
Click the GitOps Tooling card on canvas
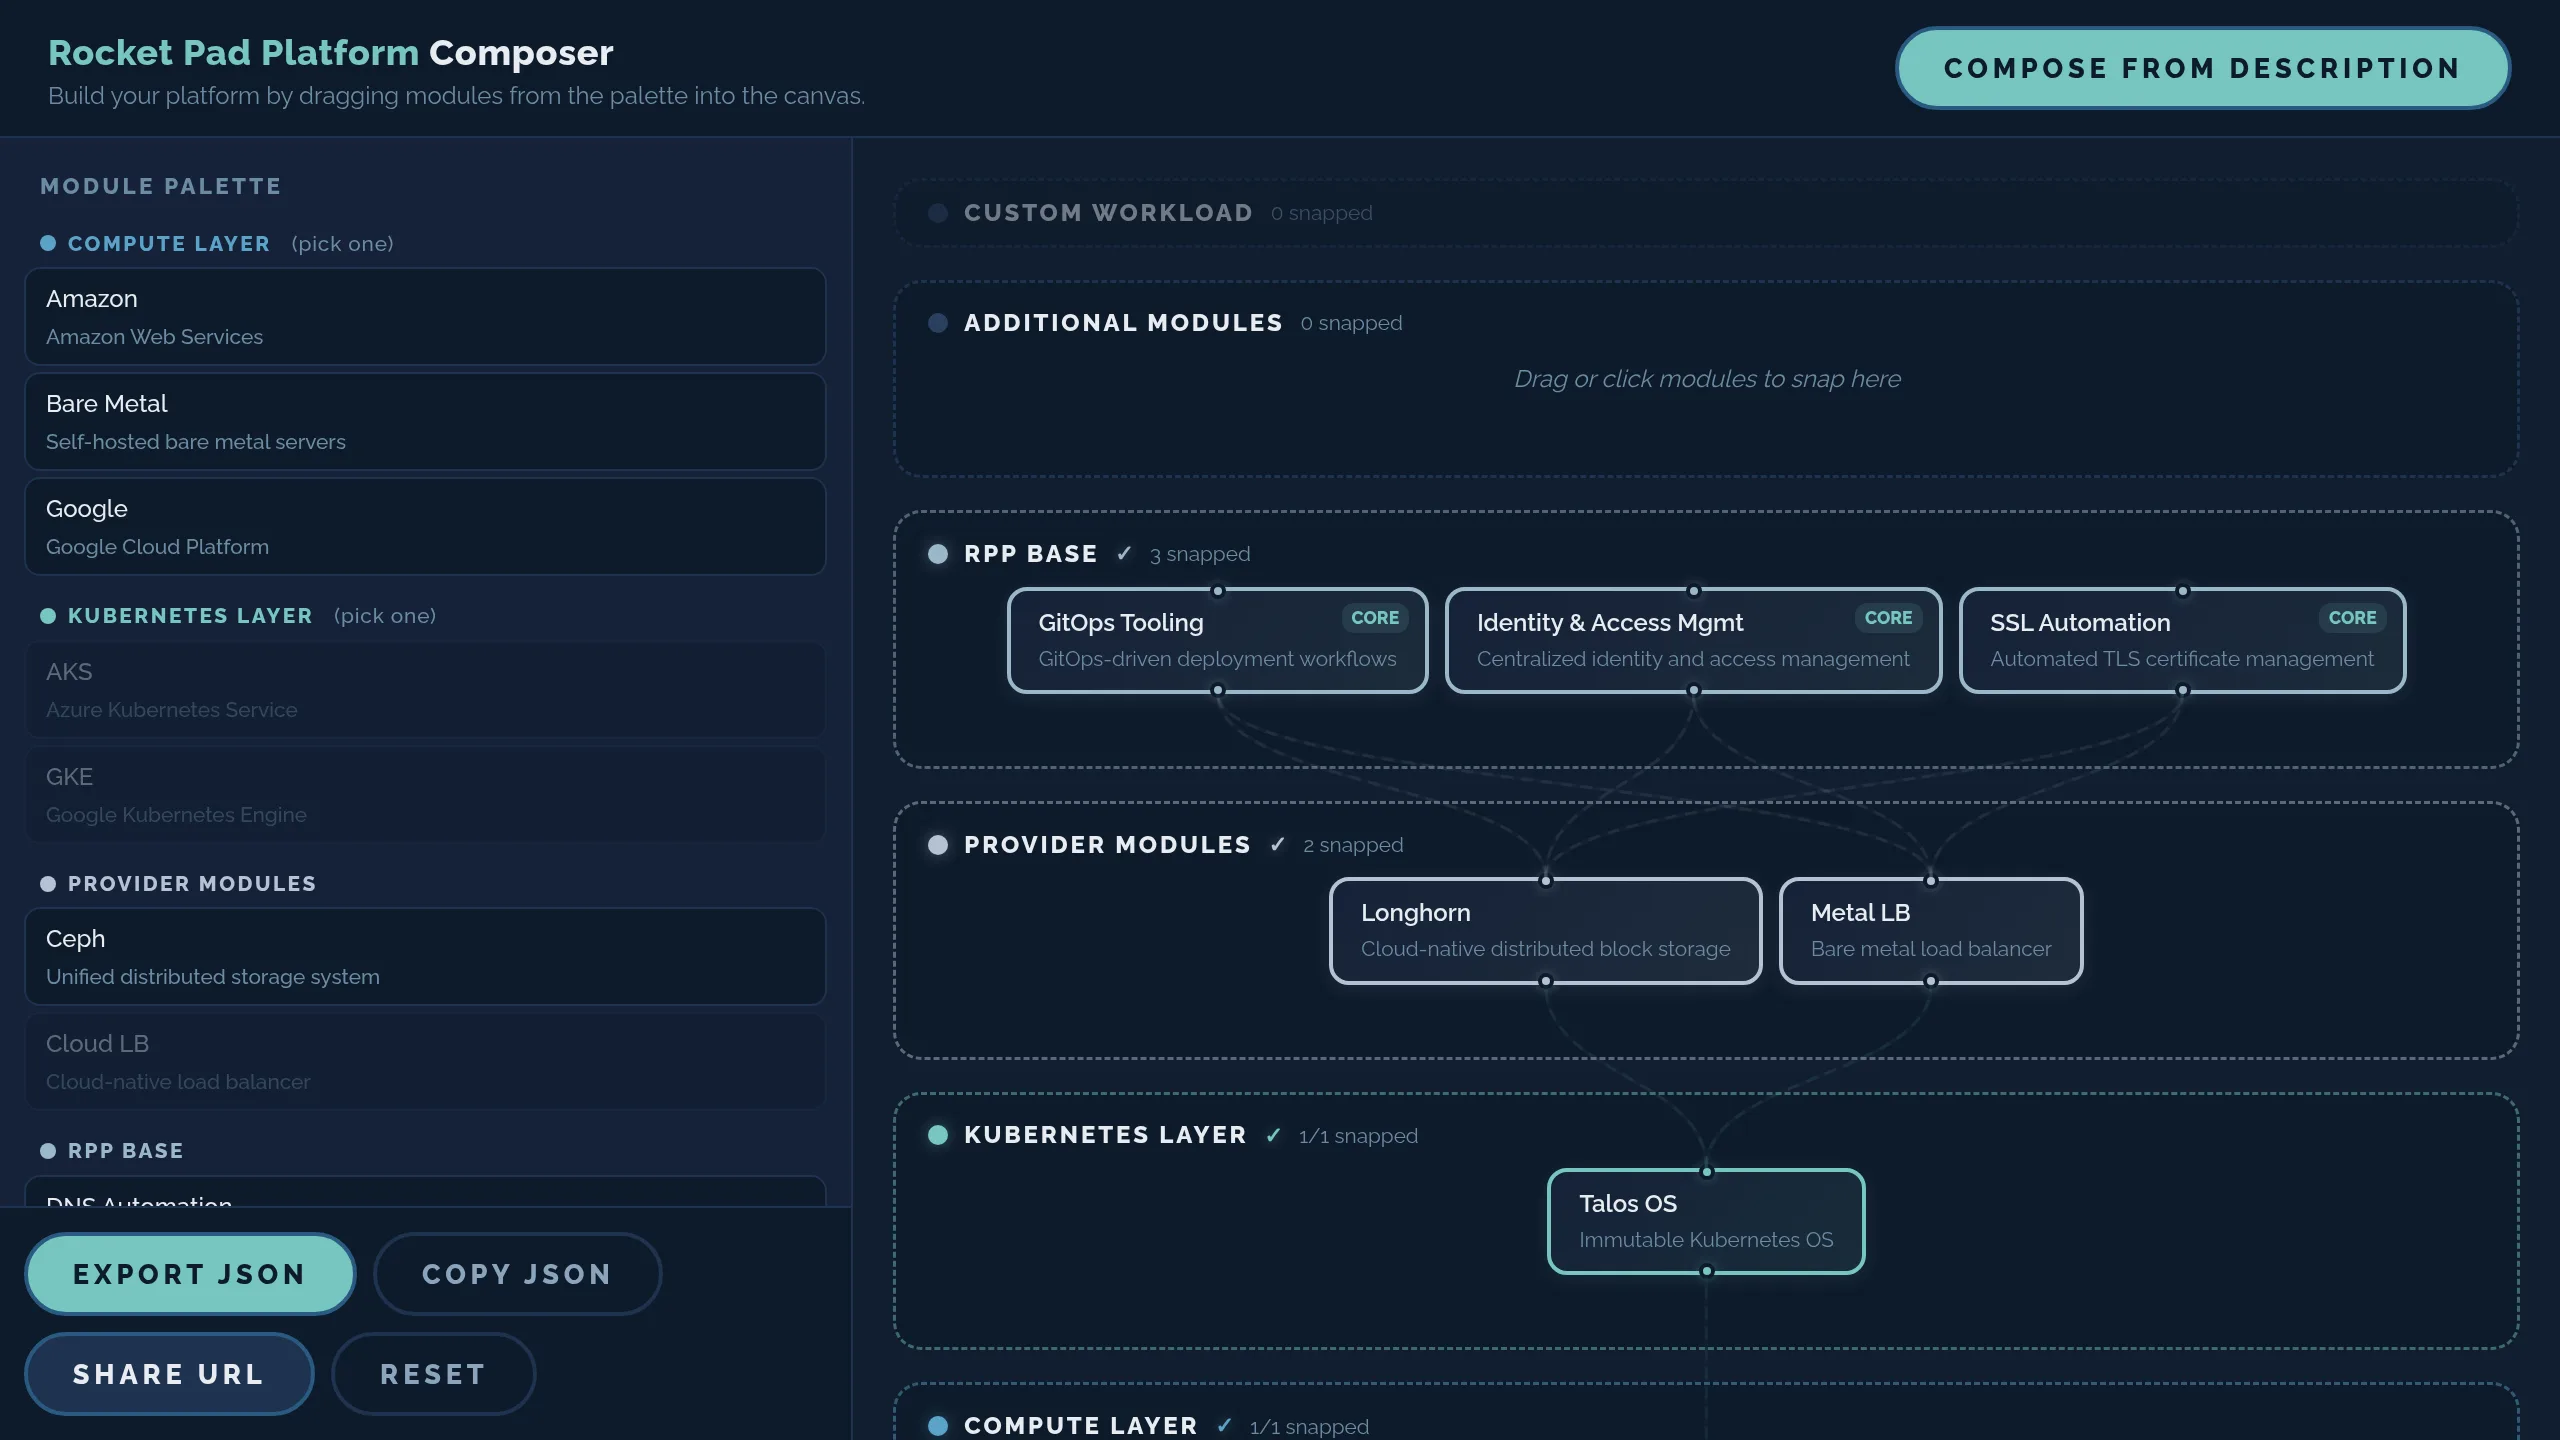pos(1217,640)
